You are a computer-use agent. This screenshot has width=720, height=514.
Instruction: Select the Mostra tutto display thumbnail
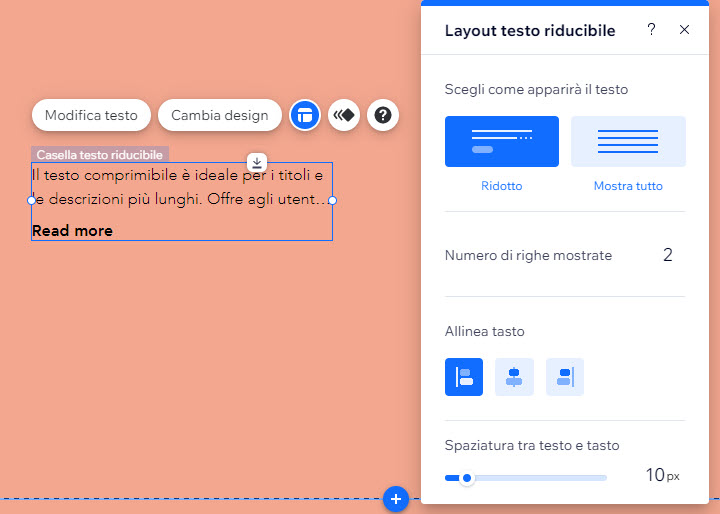(628, 141)
